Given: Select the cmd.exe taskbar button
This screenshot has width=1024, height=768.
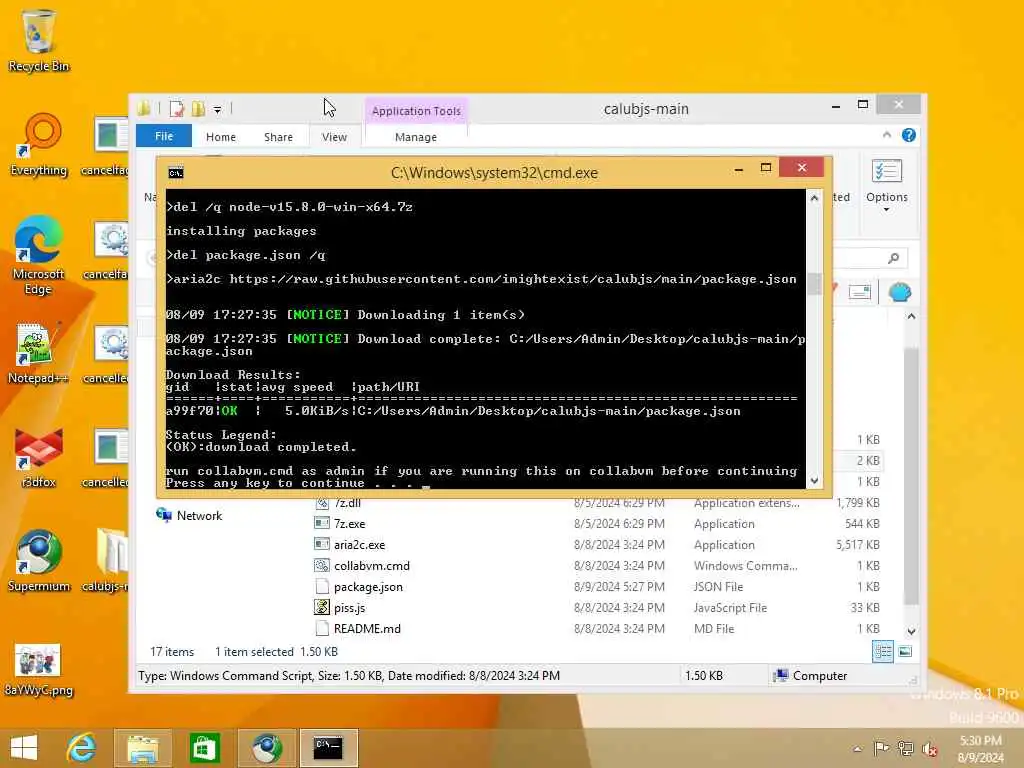Looking at the screenshot, I should 328,748.
